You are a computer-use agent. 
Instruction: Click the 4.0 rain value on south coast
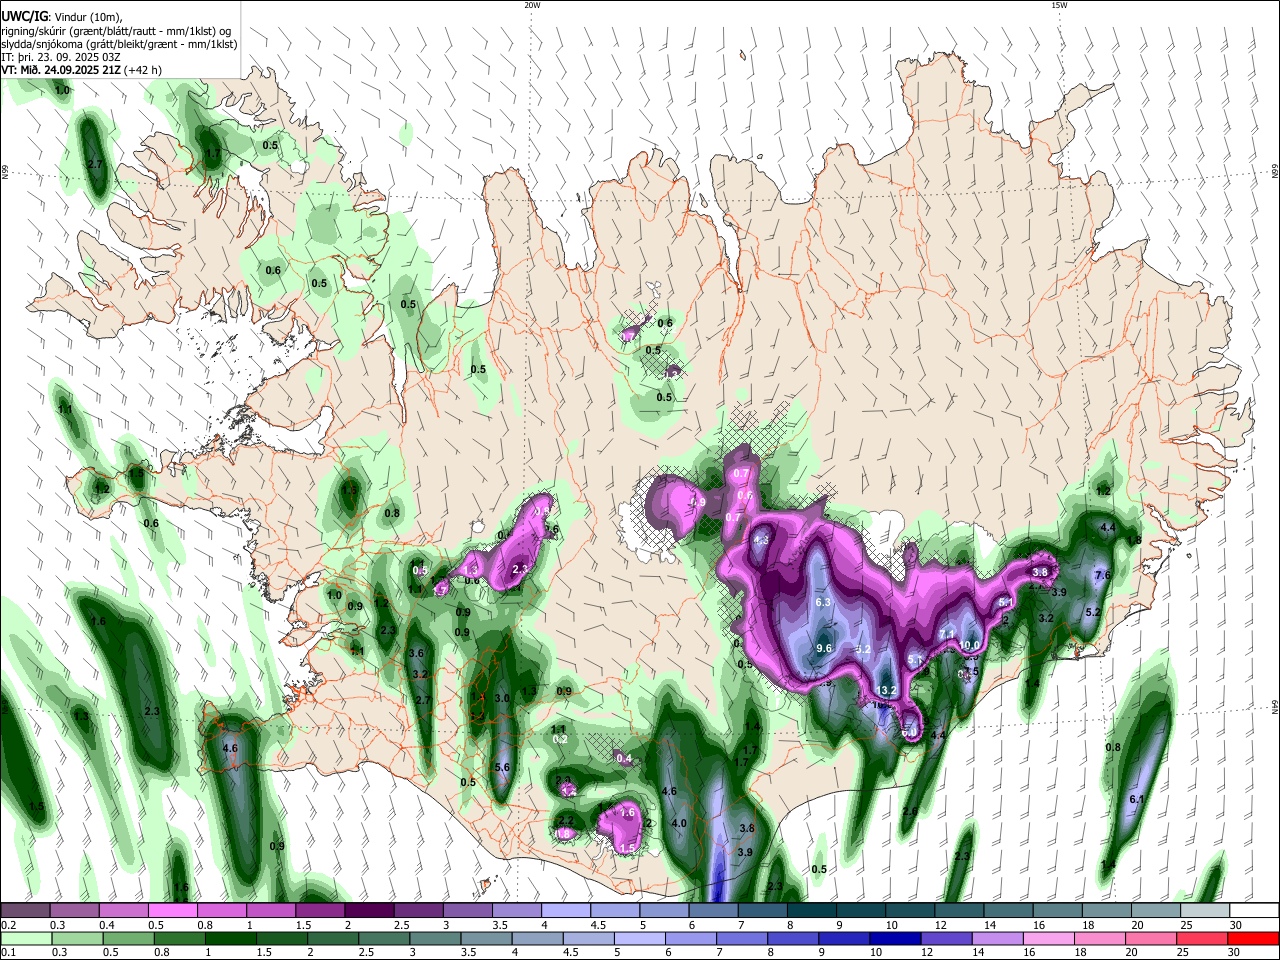678,823
